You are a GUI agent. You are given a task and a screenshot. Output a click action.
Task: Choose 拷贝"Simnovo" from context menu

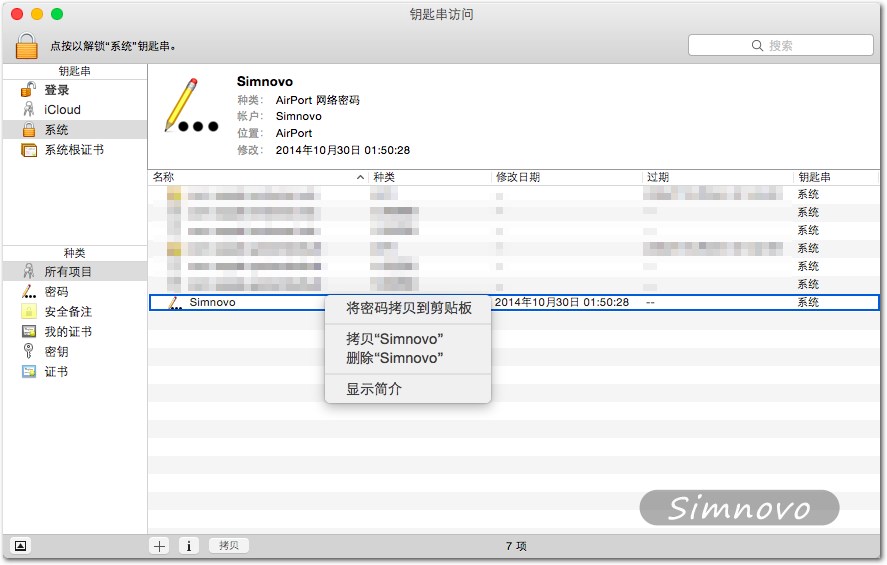point(394,339)
